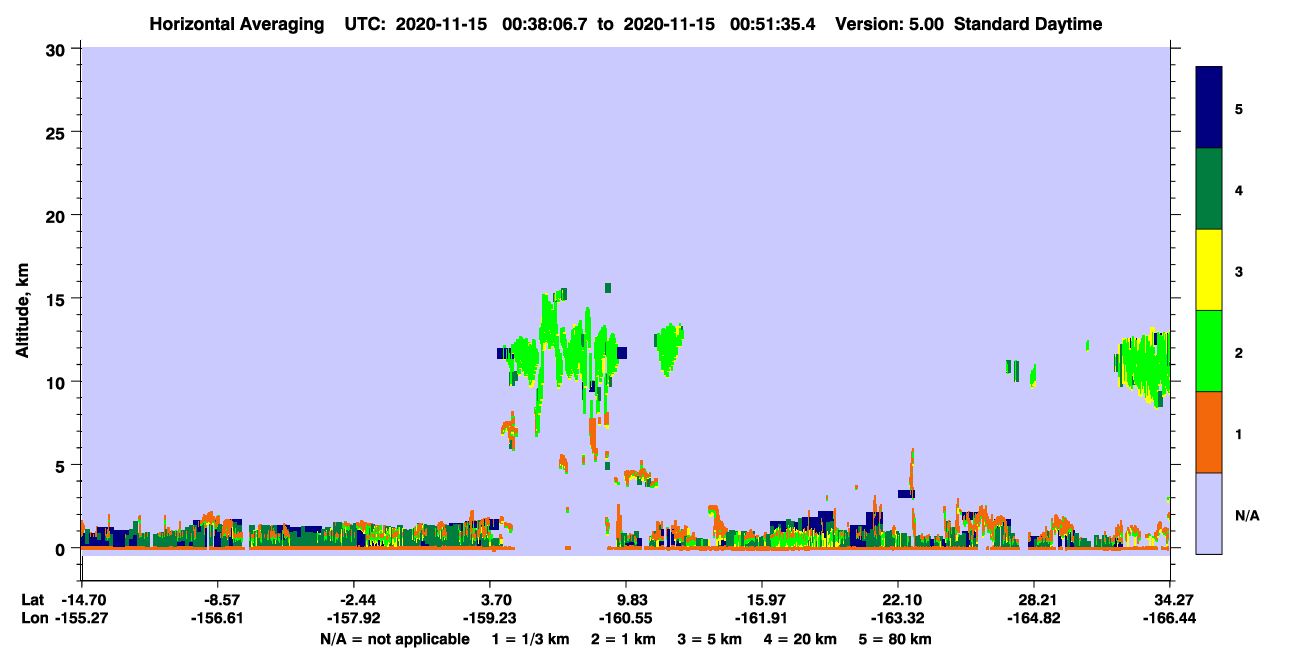The image size is (1300, 667).
Task: Click the 'Lon' row label
Action: pyautogui.click(x=33, y=618)
